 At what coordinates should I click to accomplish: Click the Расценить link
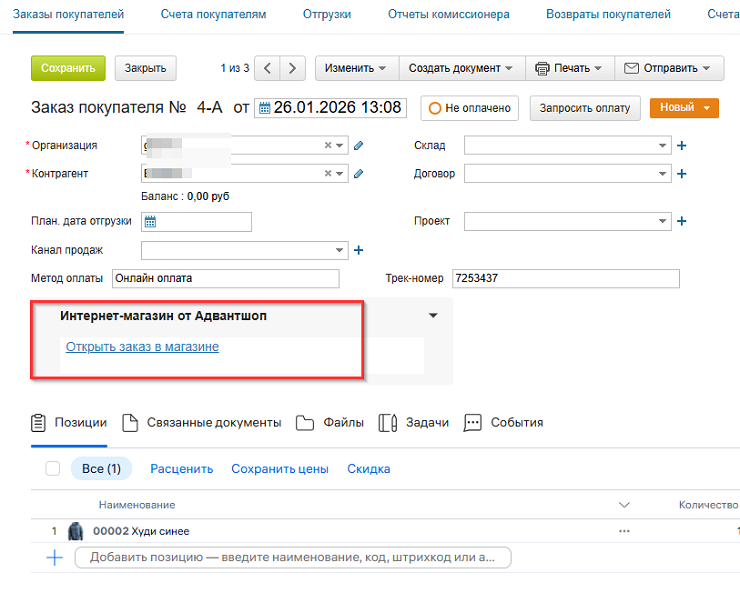[x=182, y=469]
